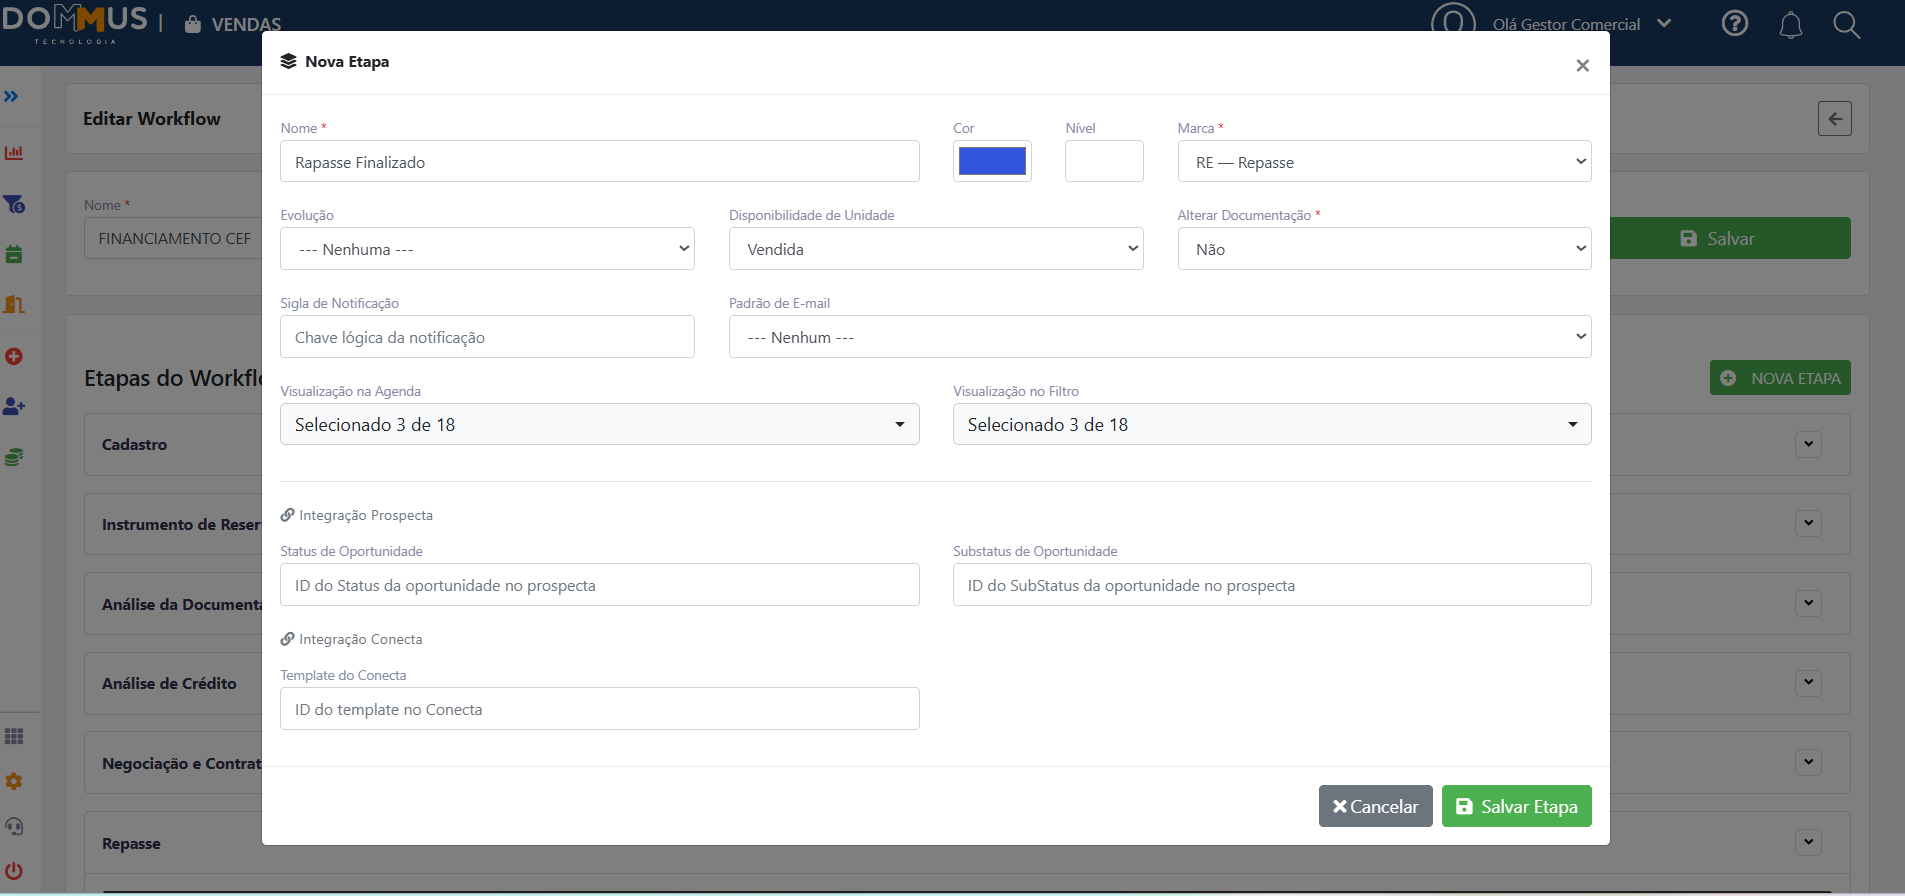1905x896 pixels.
Task: Open the Olá Gestor Comercial user menu
Action: pos(1580,24)
